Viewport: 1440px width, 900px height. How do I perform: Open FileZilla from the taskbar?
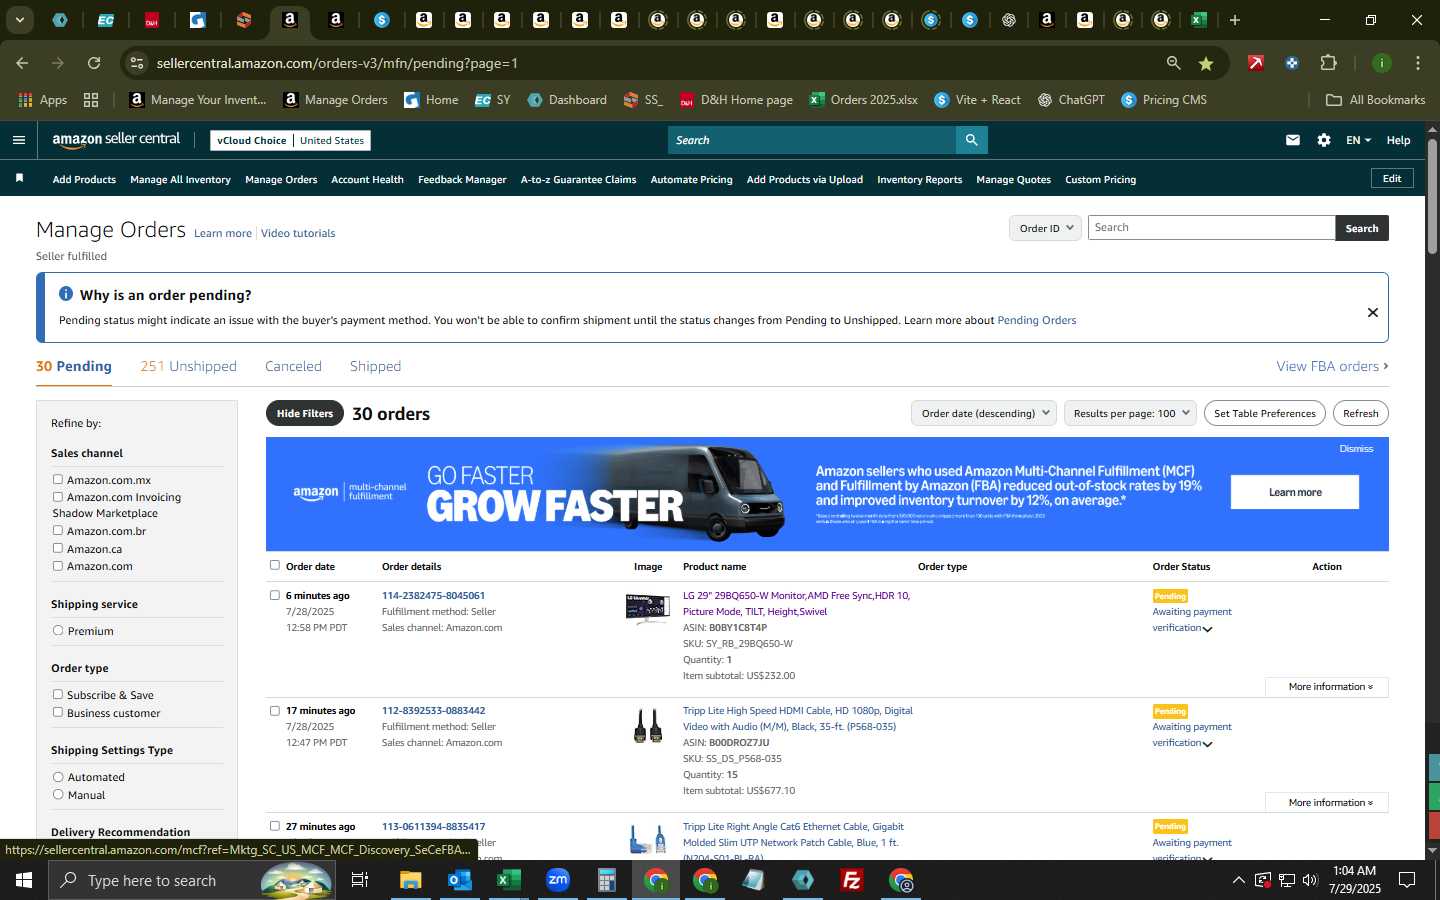click(x=852, y=880)
